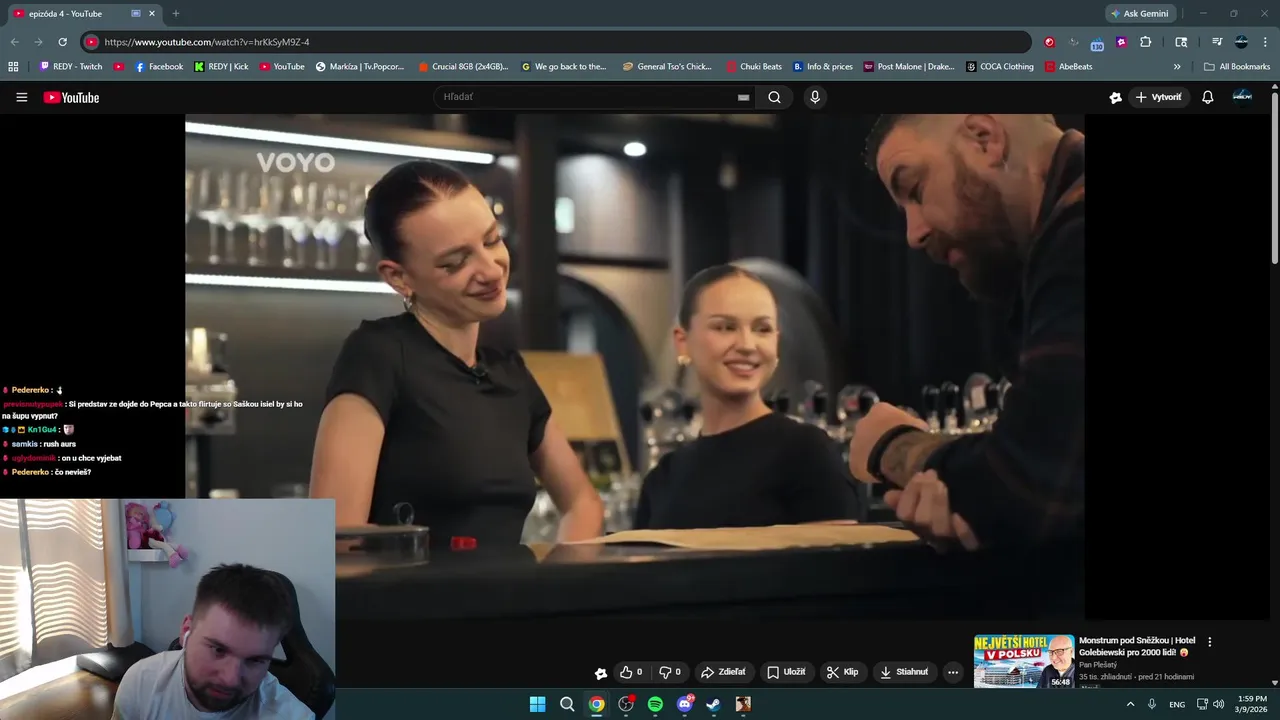This screenshot has height=720, width=1280.
Task: Open the YouTube account avatar menu
Action: (x=1242, y=97)
